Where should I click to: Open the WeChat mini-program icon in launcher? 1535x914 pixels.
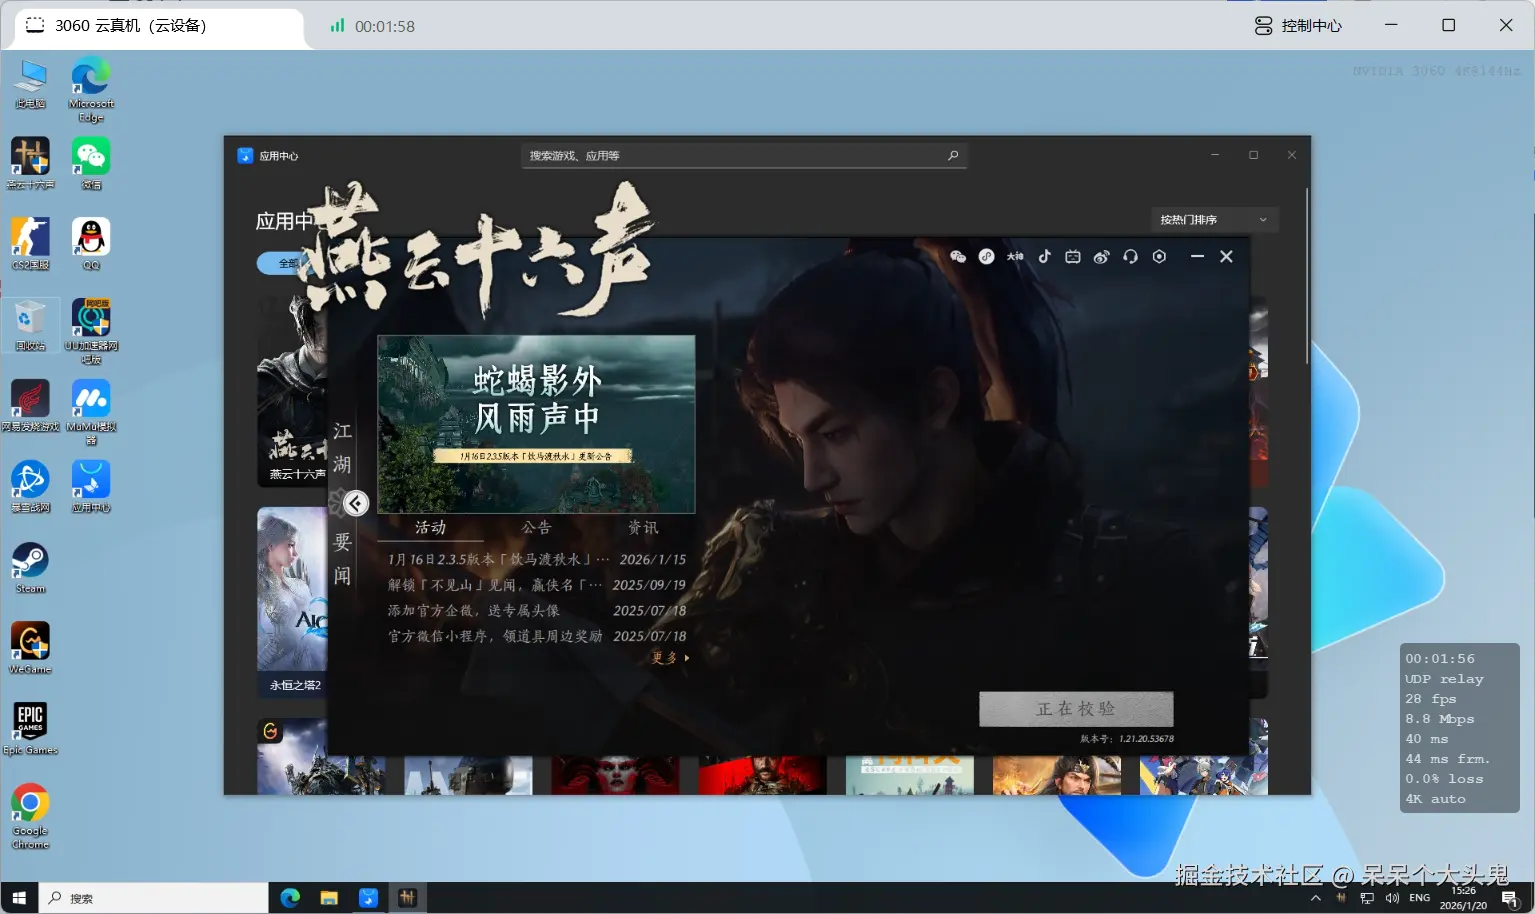pyautogui.click(x=986, y=257)
